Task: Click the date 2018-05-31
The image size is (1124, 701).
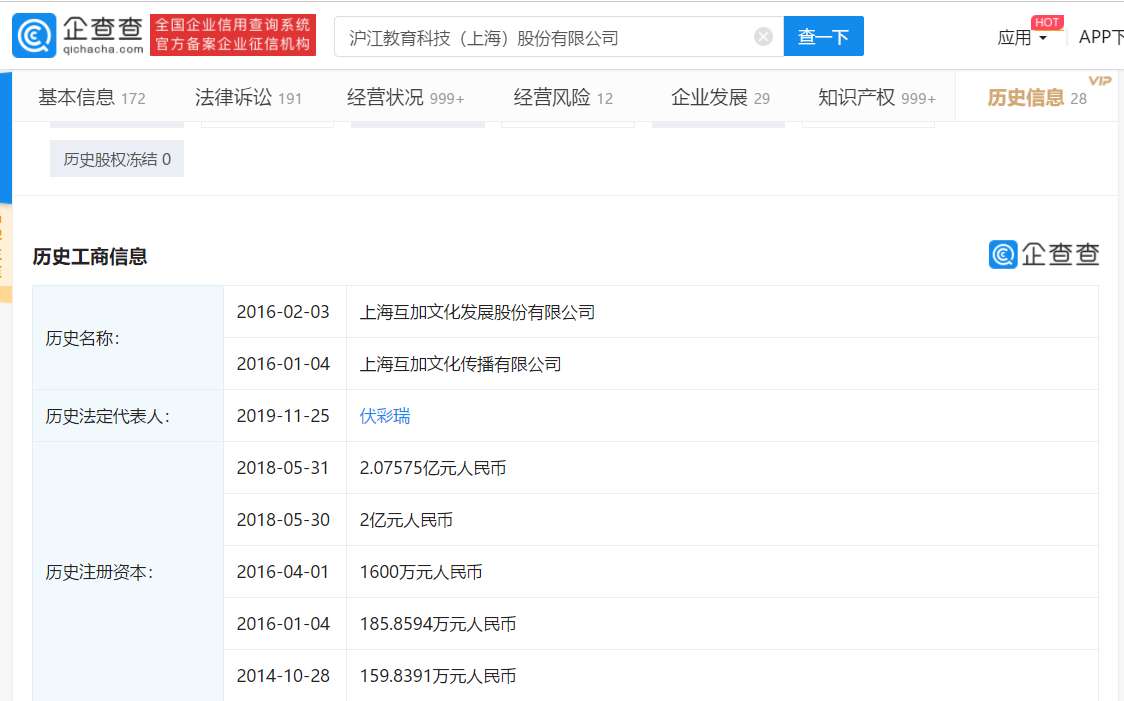Action: click(x=283, y=468)
